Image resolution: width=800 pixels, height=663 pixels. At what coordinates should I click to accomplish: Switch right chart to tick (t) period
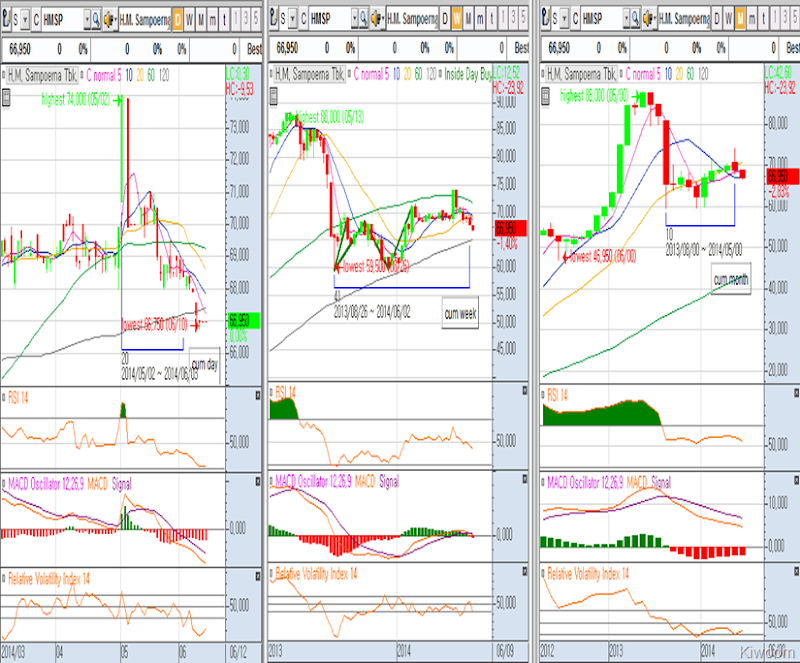coord(763,19)
